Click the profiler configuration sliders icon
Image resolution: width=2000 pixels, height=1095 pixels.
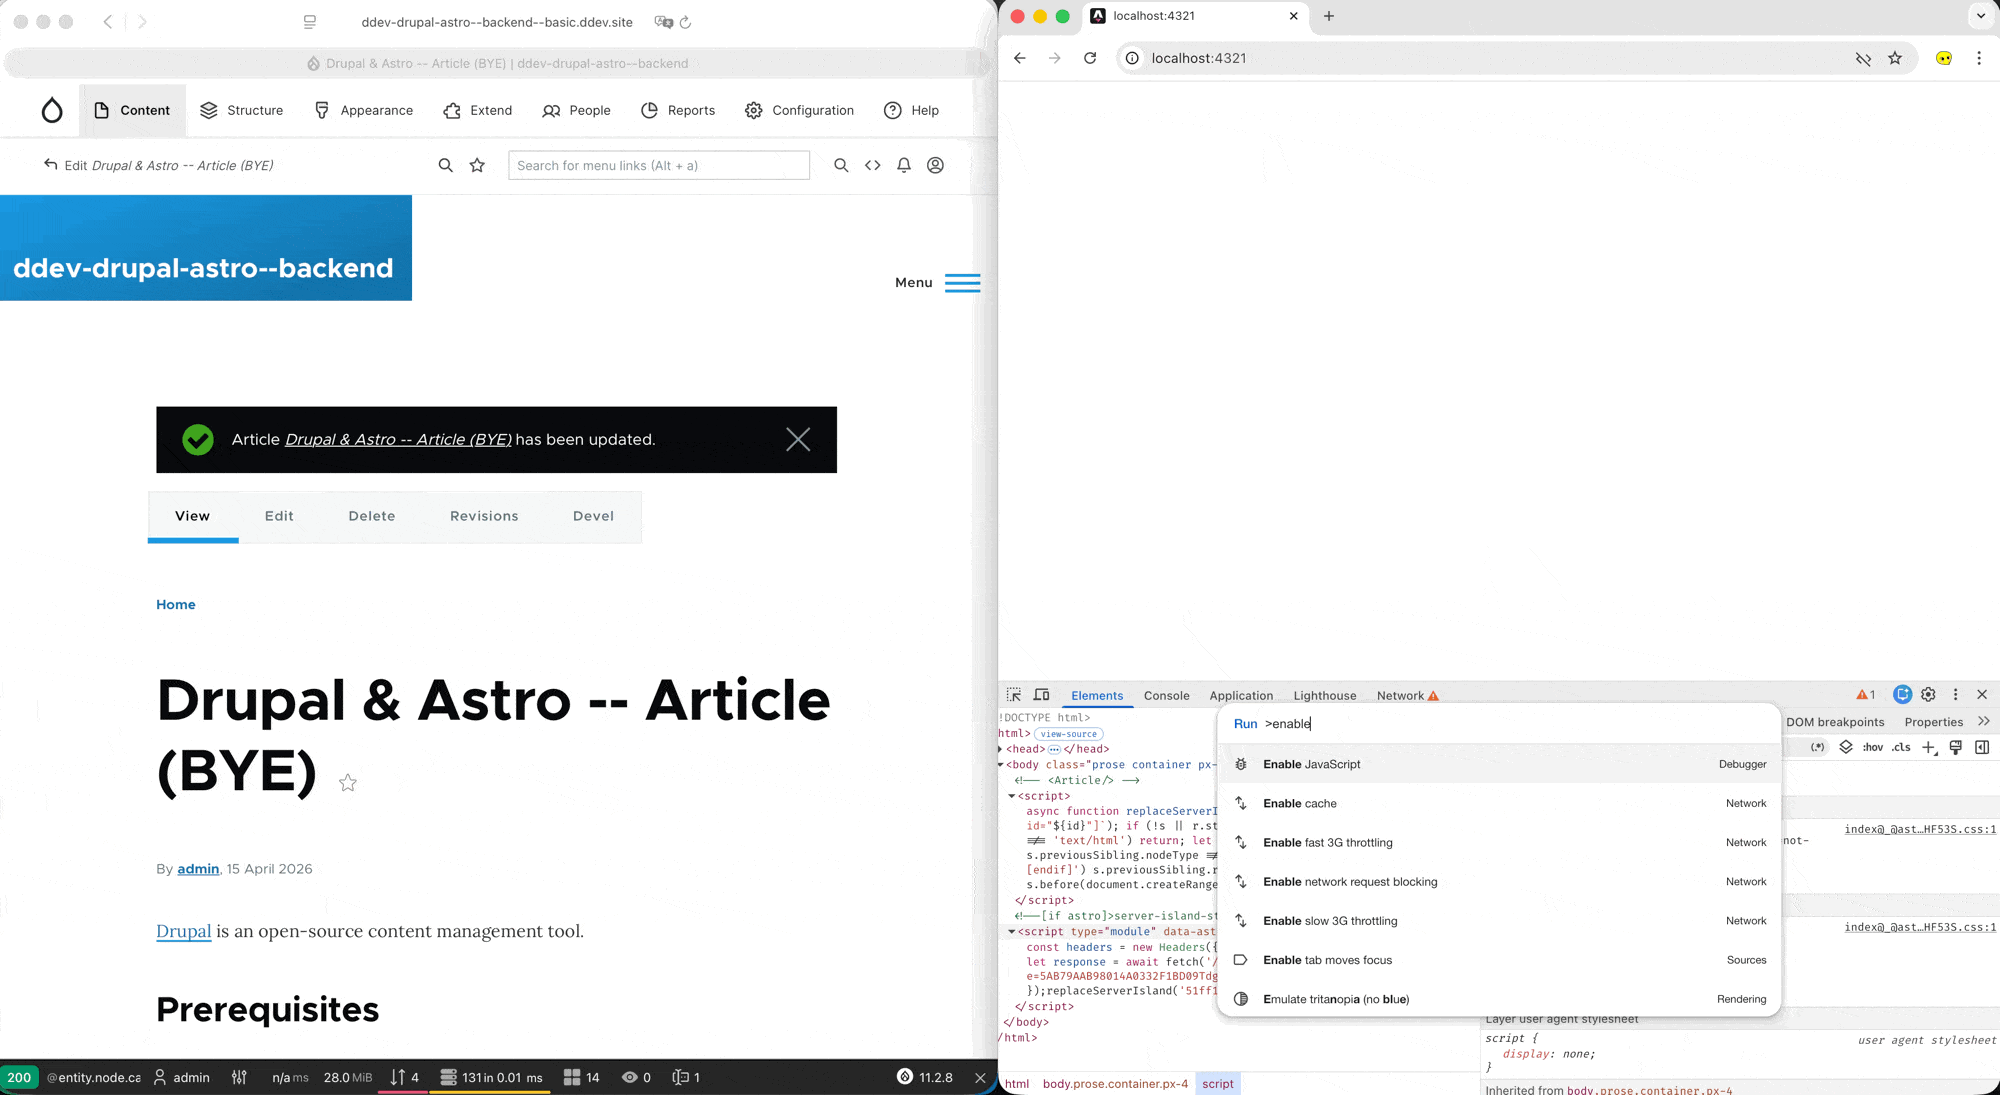tap(239, 1077)
